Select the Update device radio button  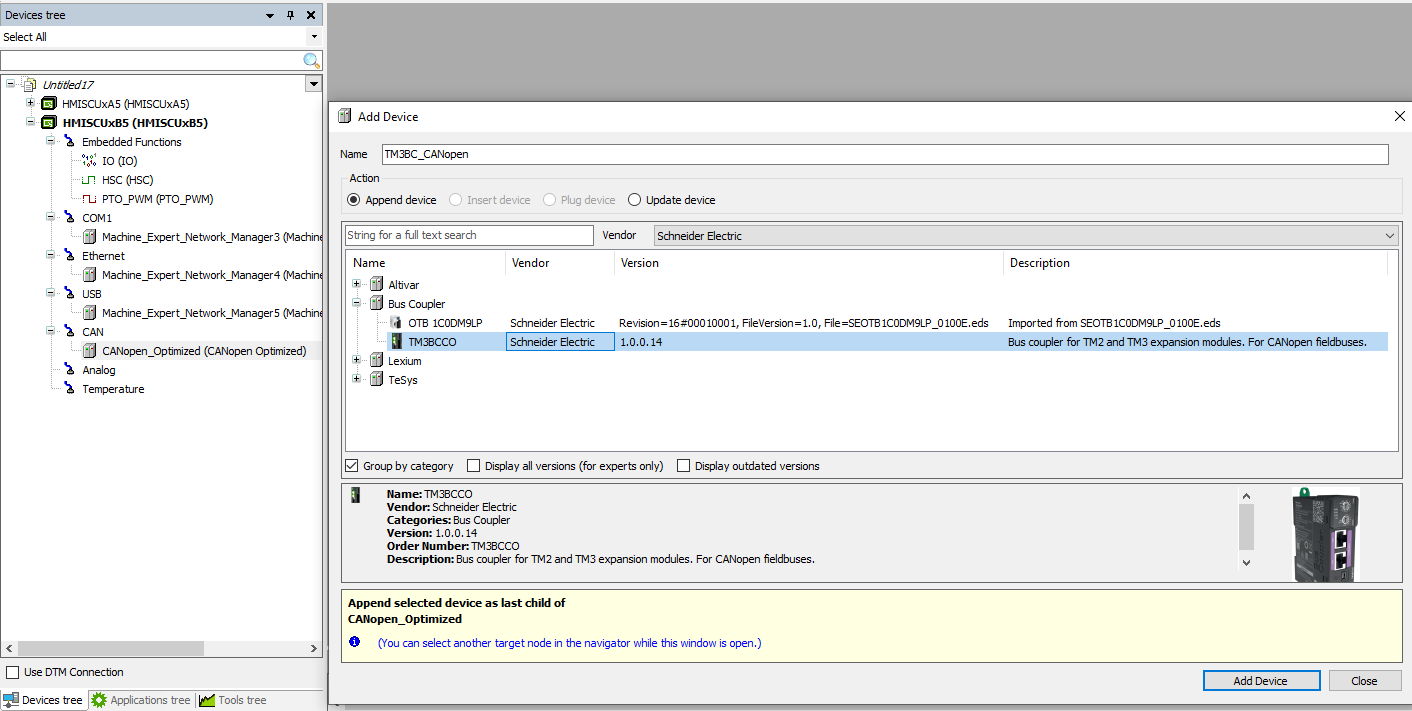[x=634, y=200]
